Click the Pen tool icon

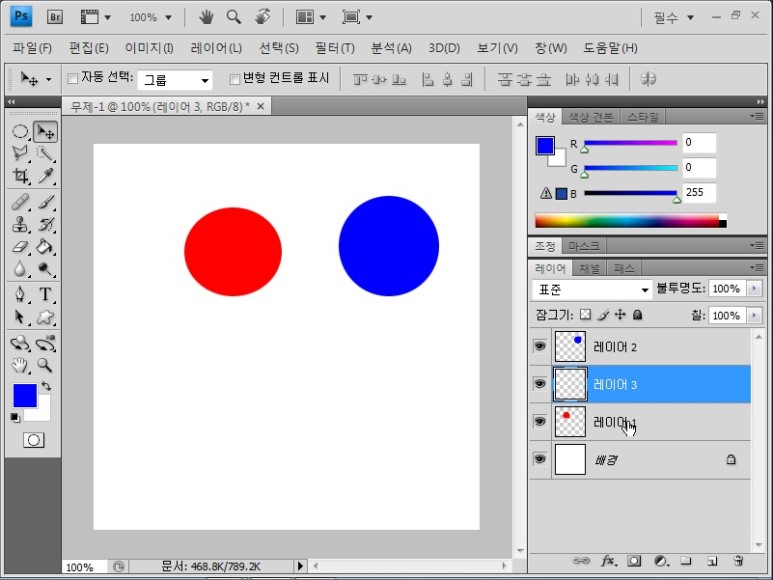pyautogui.click(x=20, y=294)
